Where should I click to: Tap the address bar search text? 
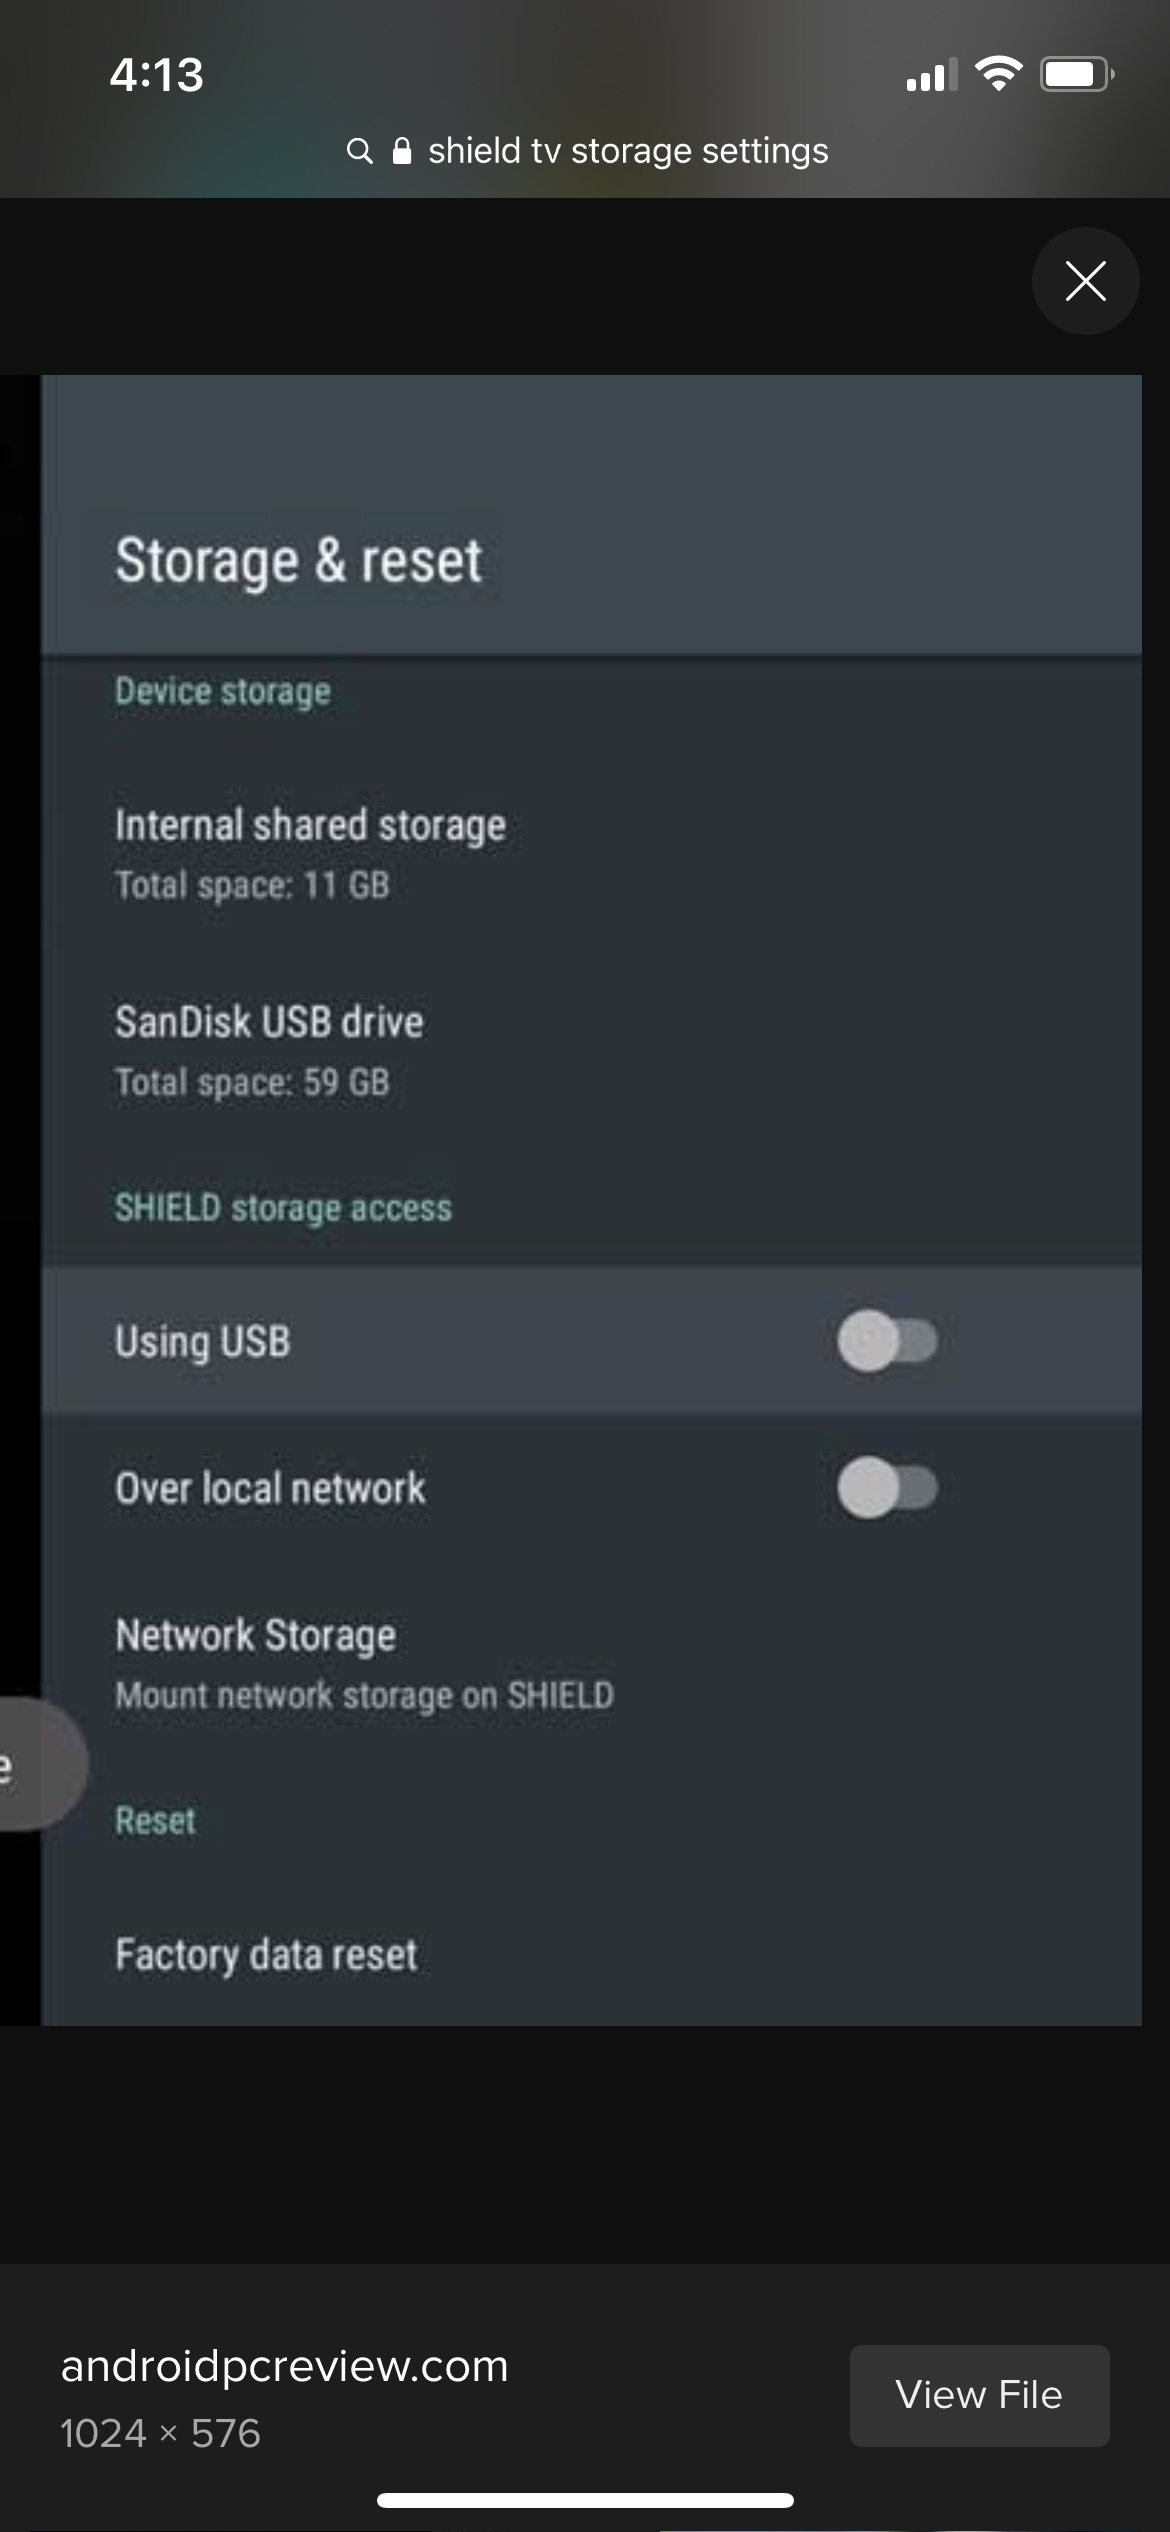628,151
